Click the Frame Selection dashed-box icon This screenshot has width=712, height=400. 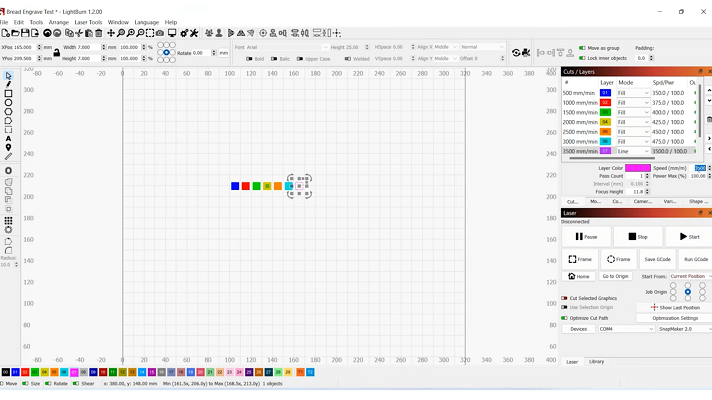point(150,33)
